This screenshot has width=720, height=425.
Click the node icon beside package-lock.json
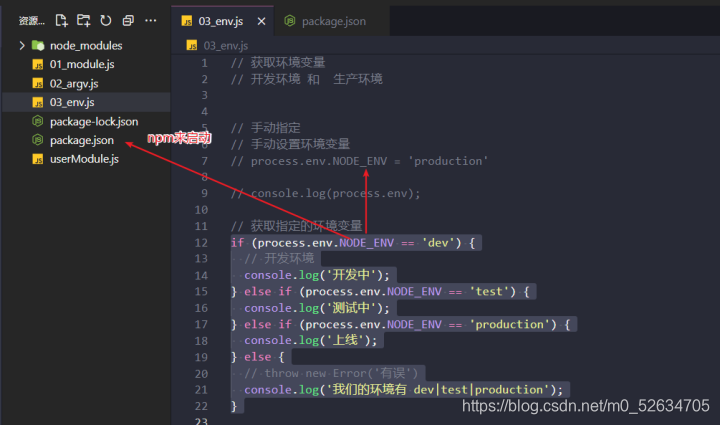tap(38, 121)
